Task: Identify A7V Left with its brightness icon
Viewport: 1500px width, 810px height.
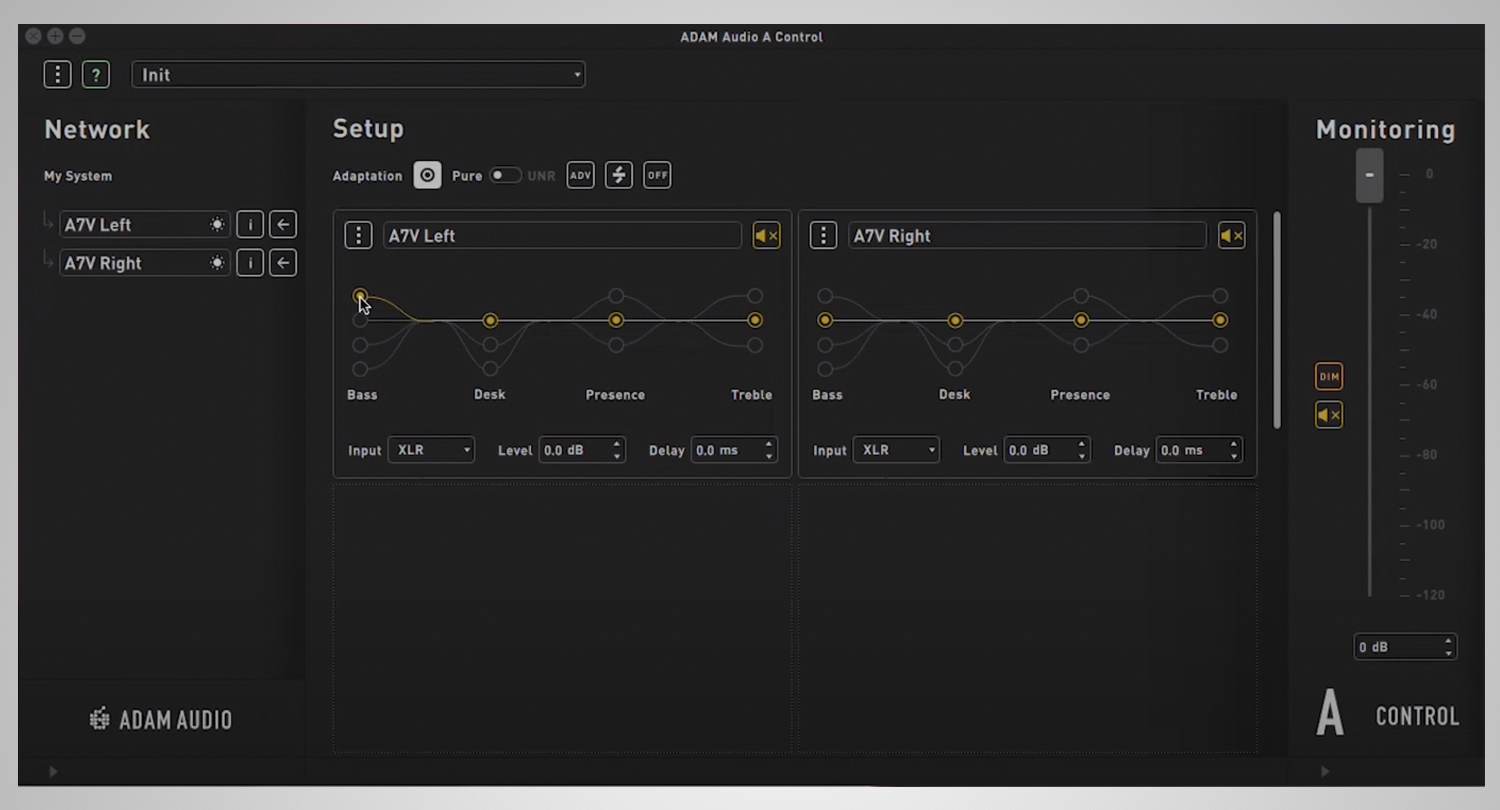Action: pos(217,225)
